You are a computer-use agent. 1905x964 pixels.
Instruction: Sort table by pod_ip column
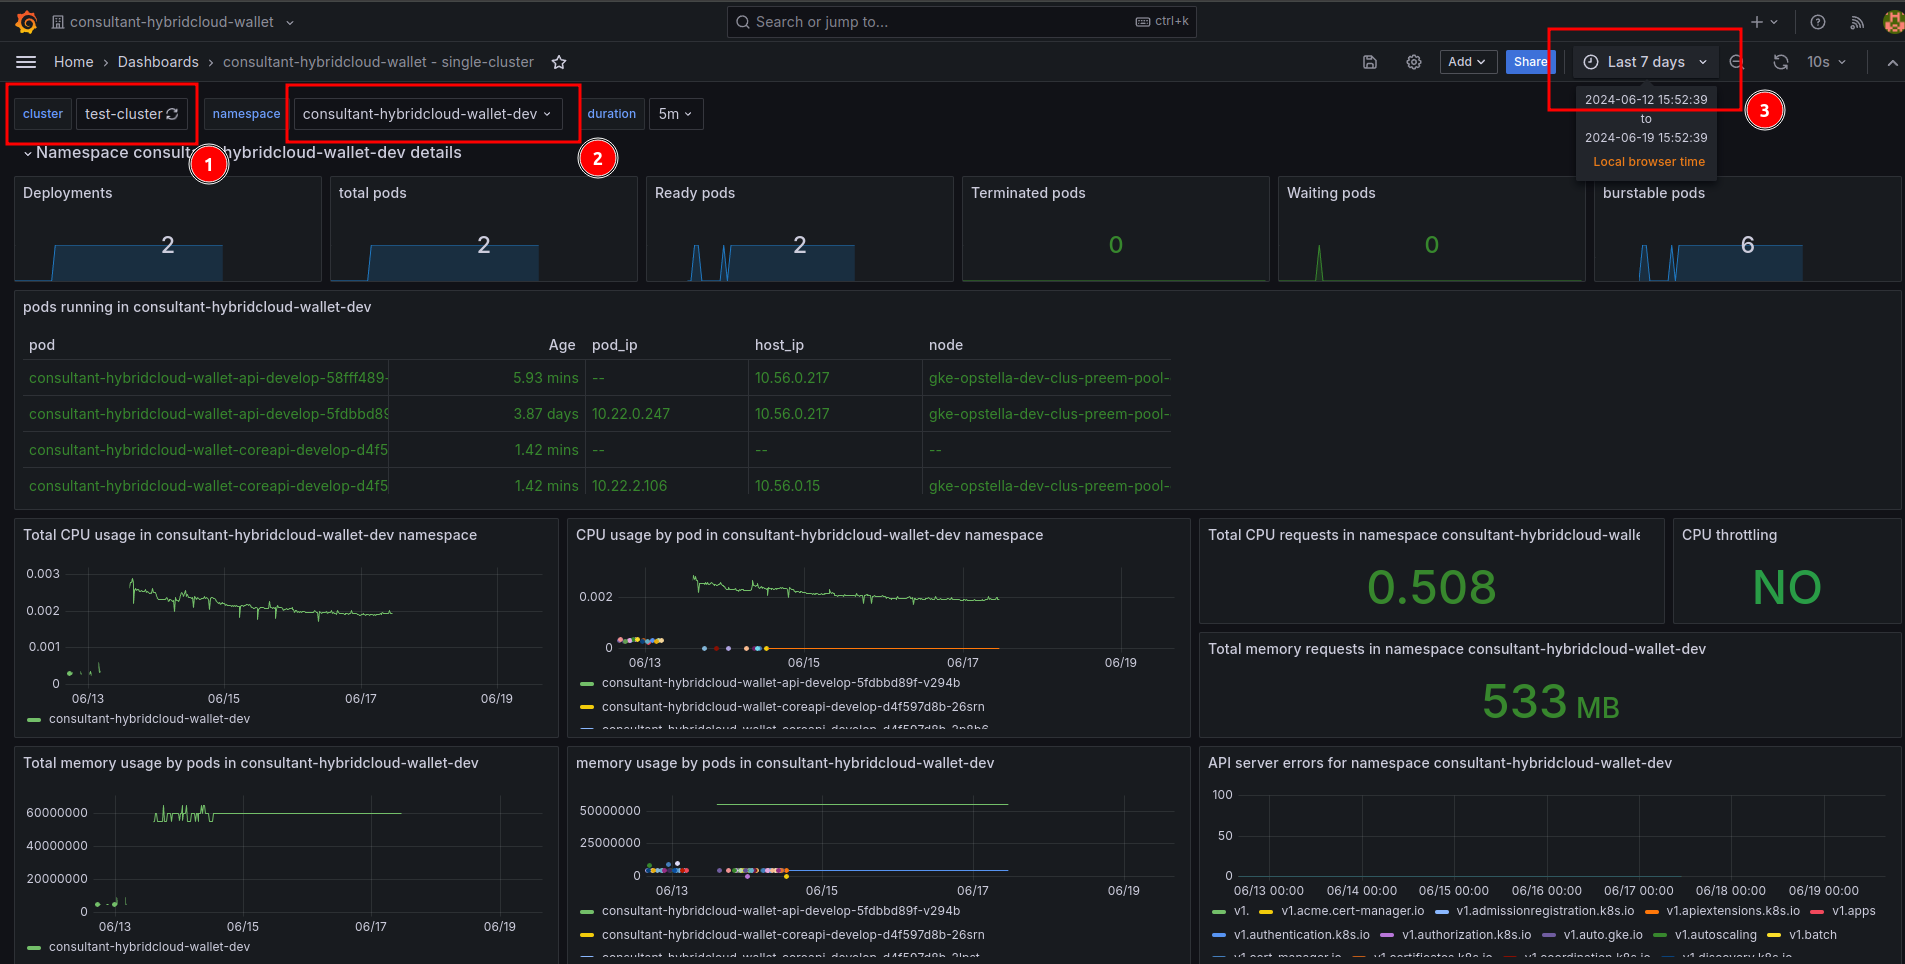[x=615, y=345]
